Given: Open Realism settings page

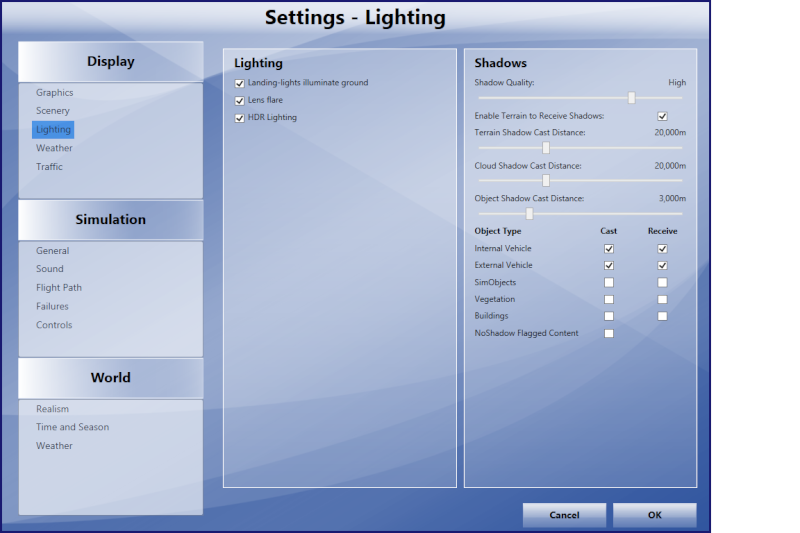Looking at the screenshot, I should click(x=53, y=409).
